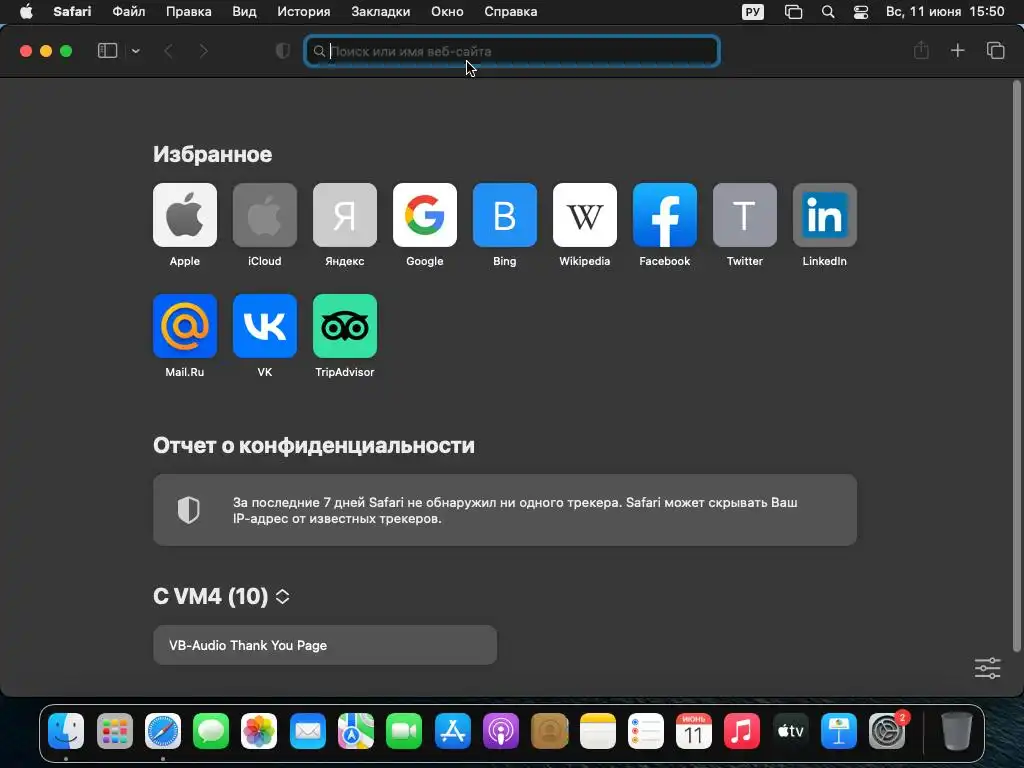The width and height of the screenshot is (1024, 768).
Task: Open Photos from the Dock
Action: [x=259, y=731]
